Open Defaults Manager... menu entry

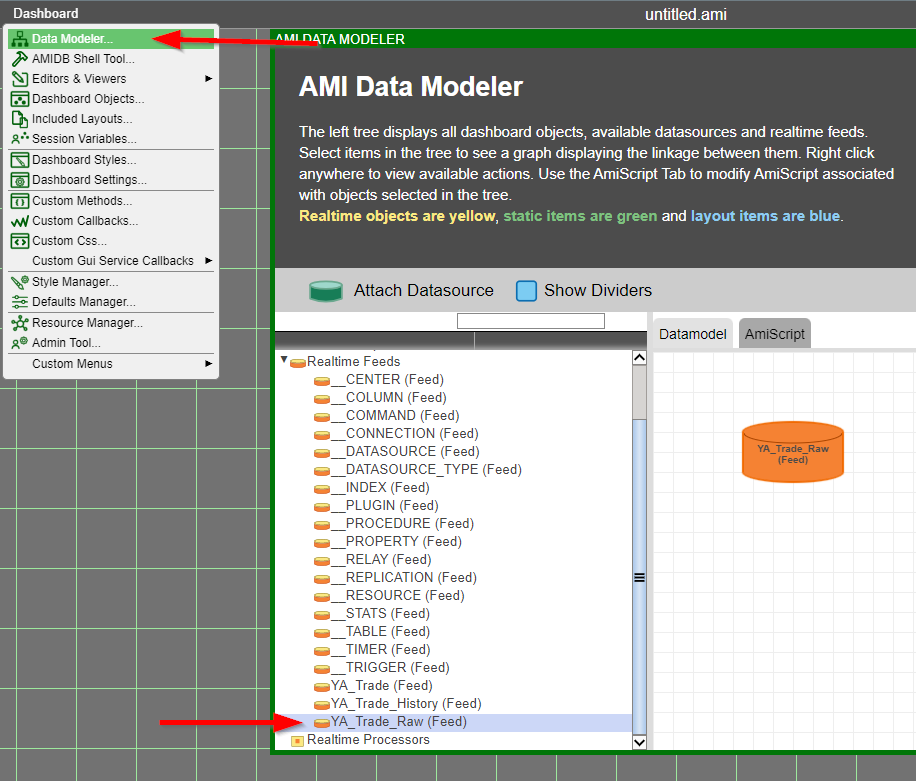coord(111,302)
